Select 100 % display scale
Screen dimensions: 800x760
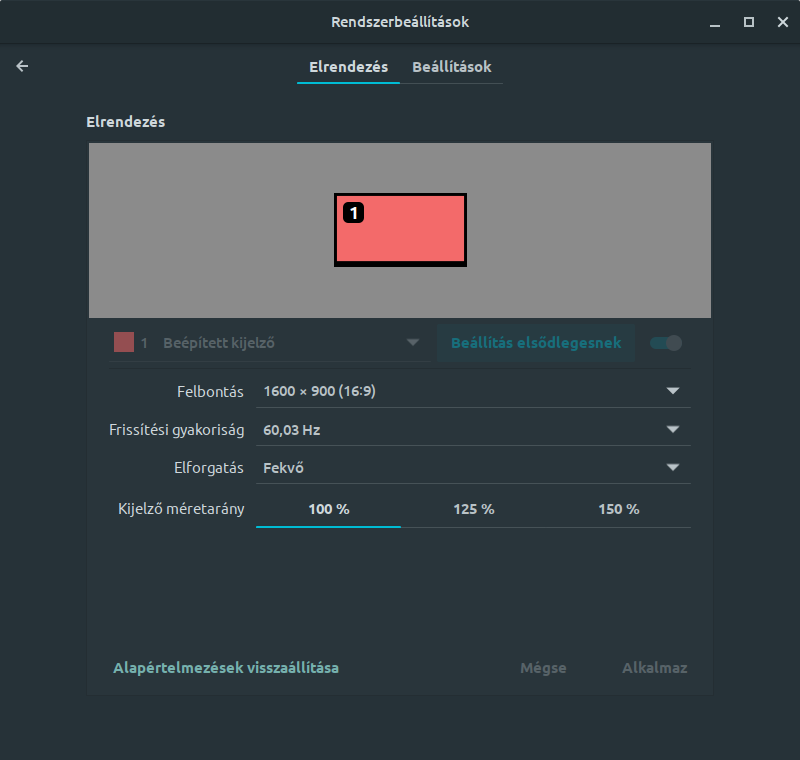(x=329, y=509)
